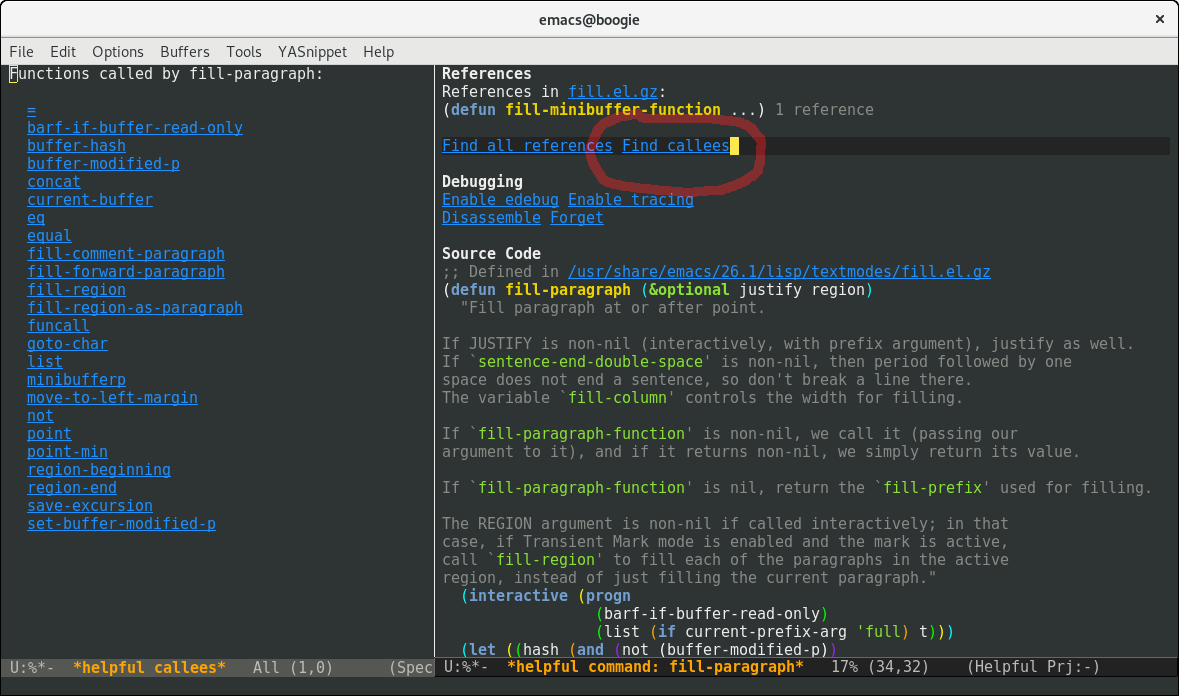Viewport: 1179px width, 696px height.
Task: Follow the fill-comment-paragraph callee link
Action: click(126, 254)
